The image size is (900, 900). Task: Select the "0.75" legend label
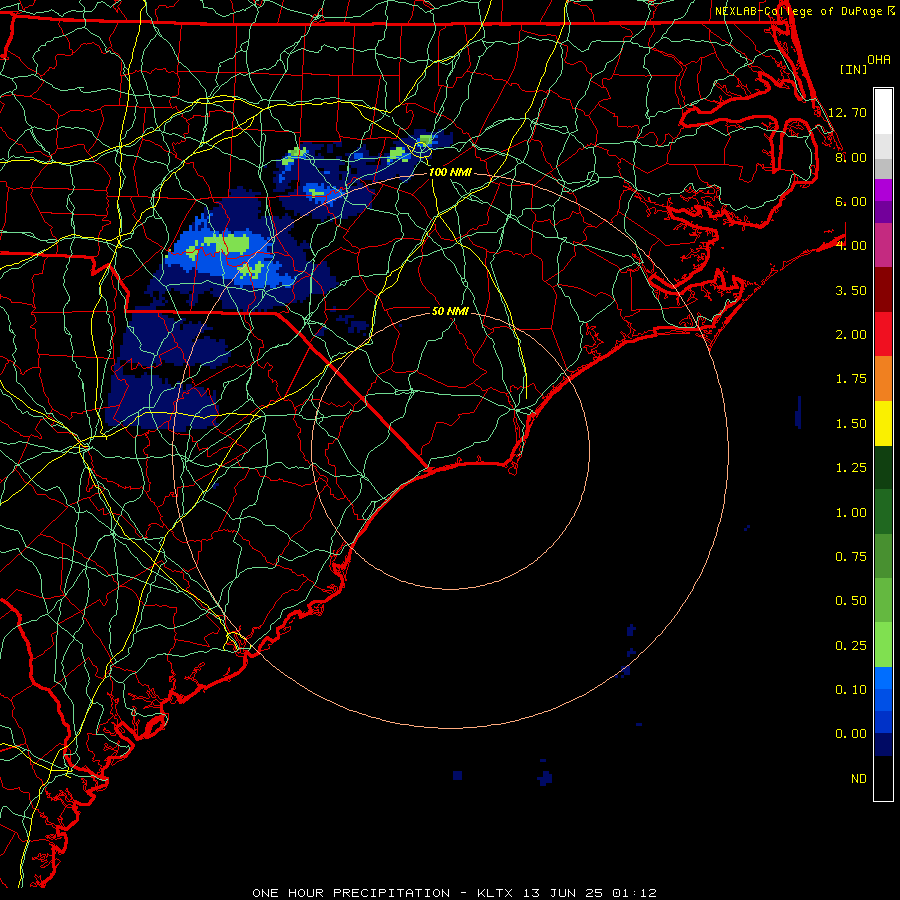point(851,557)
